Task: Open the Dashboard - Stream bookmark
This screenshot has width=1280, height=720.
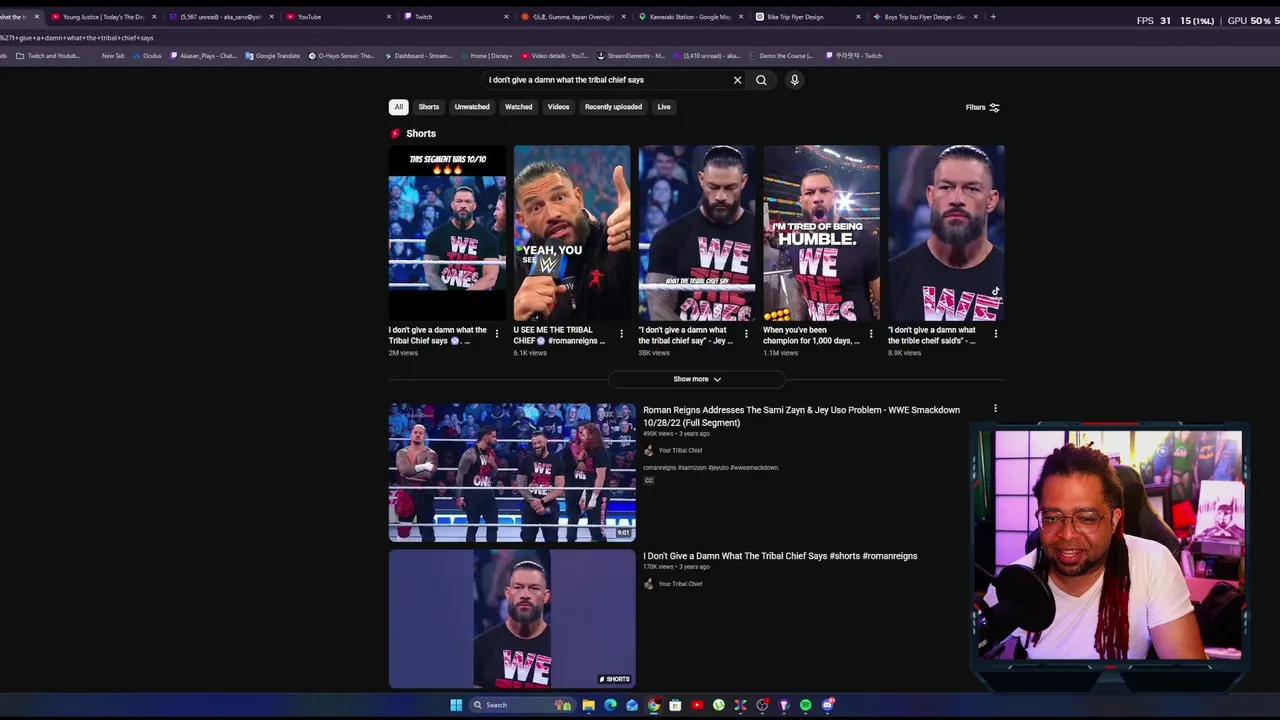Action: tap(417, 56)
